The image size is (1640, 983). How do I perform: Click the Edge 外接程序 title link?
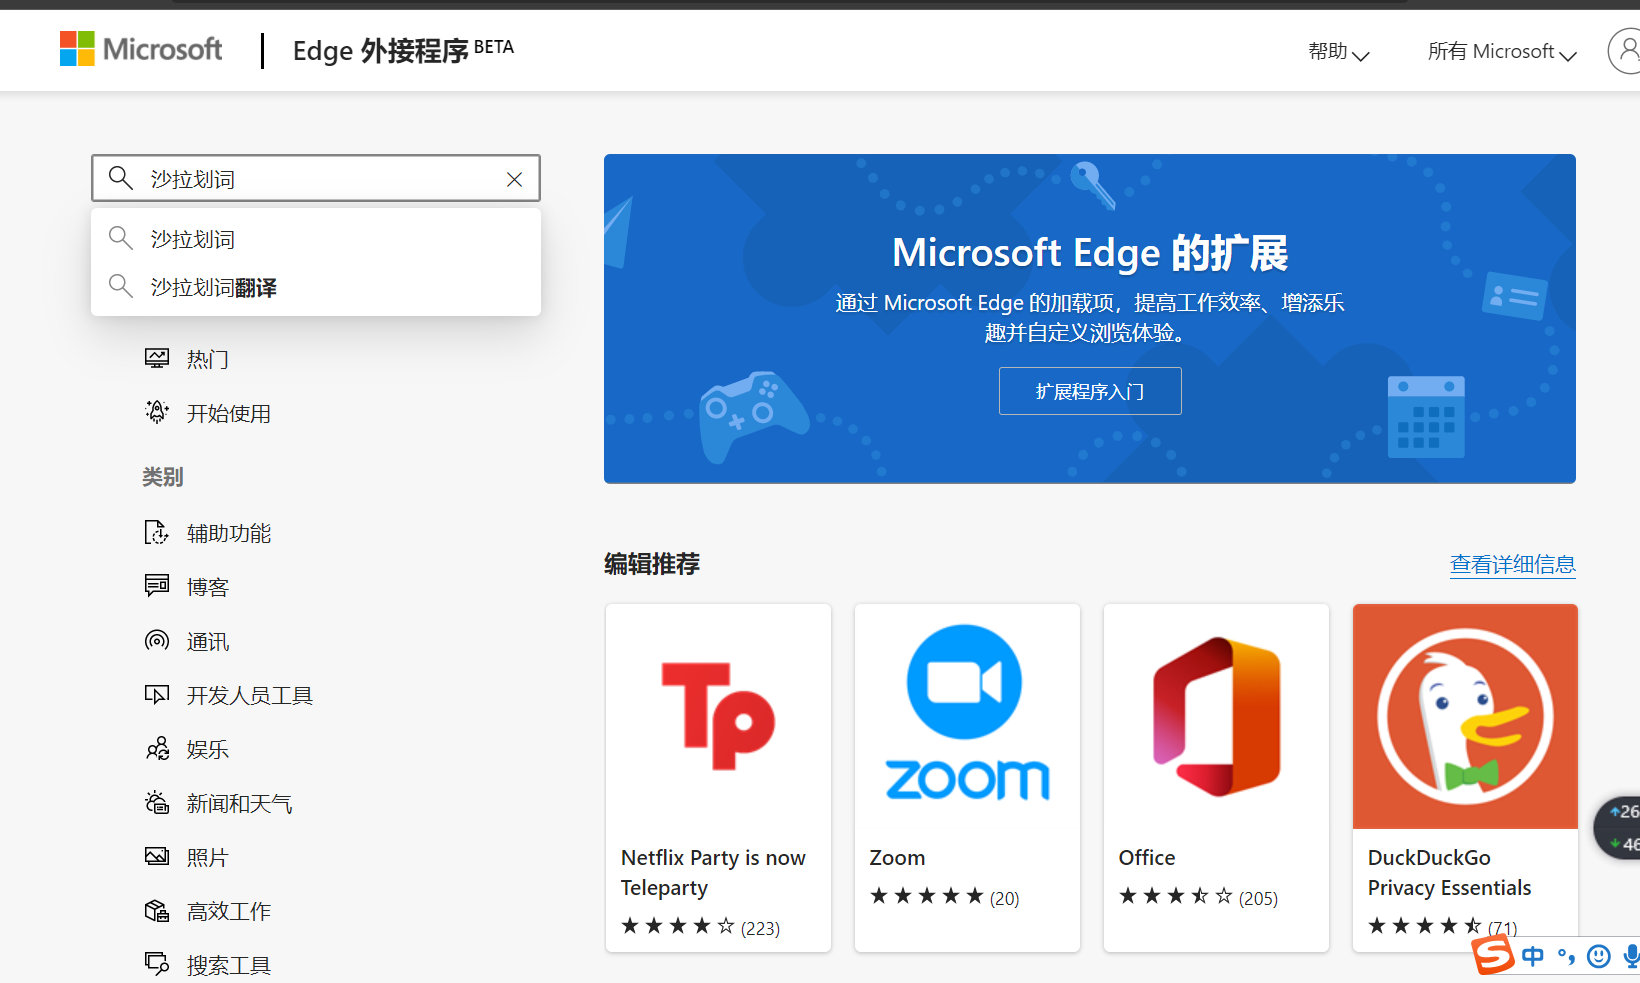(x=403, y=50)
